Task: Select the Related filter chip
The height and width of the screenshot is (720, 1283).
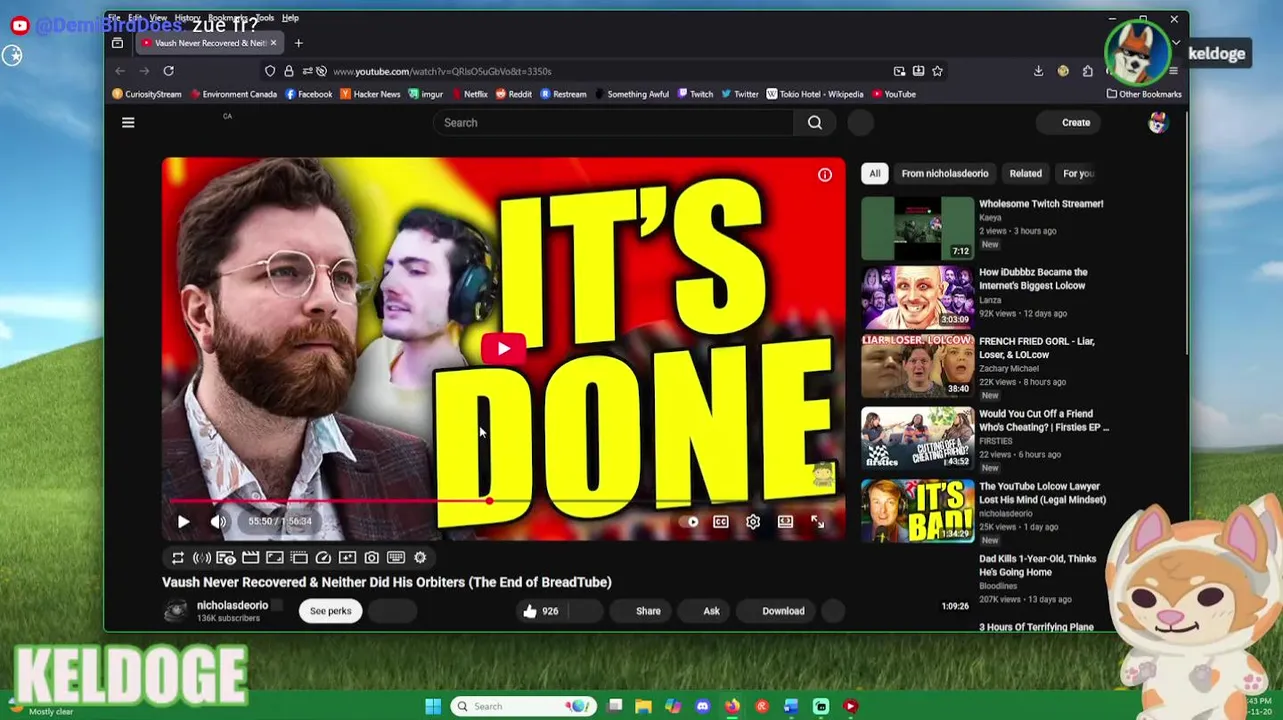Action: tap(1025, 174)
